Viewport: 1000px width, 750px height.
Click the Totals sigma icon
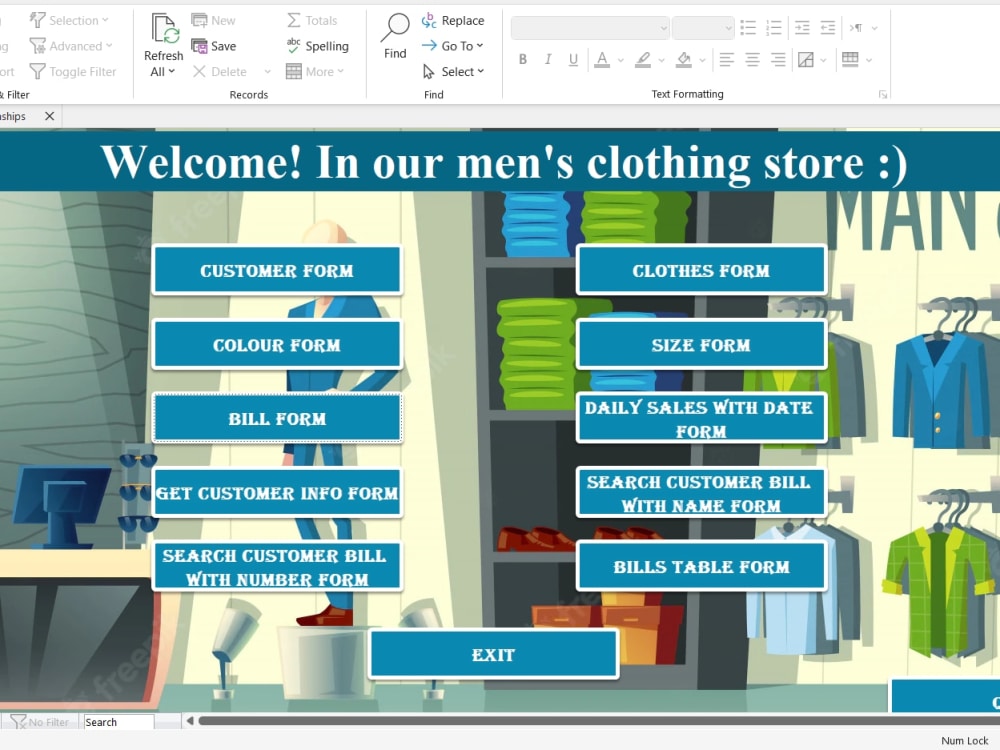coord(293,20)
